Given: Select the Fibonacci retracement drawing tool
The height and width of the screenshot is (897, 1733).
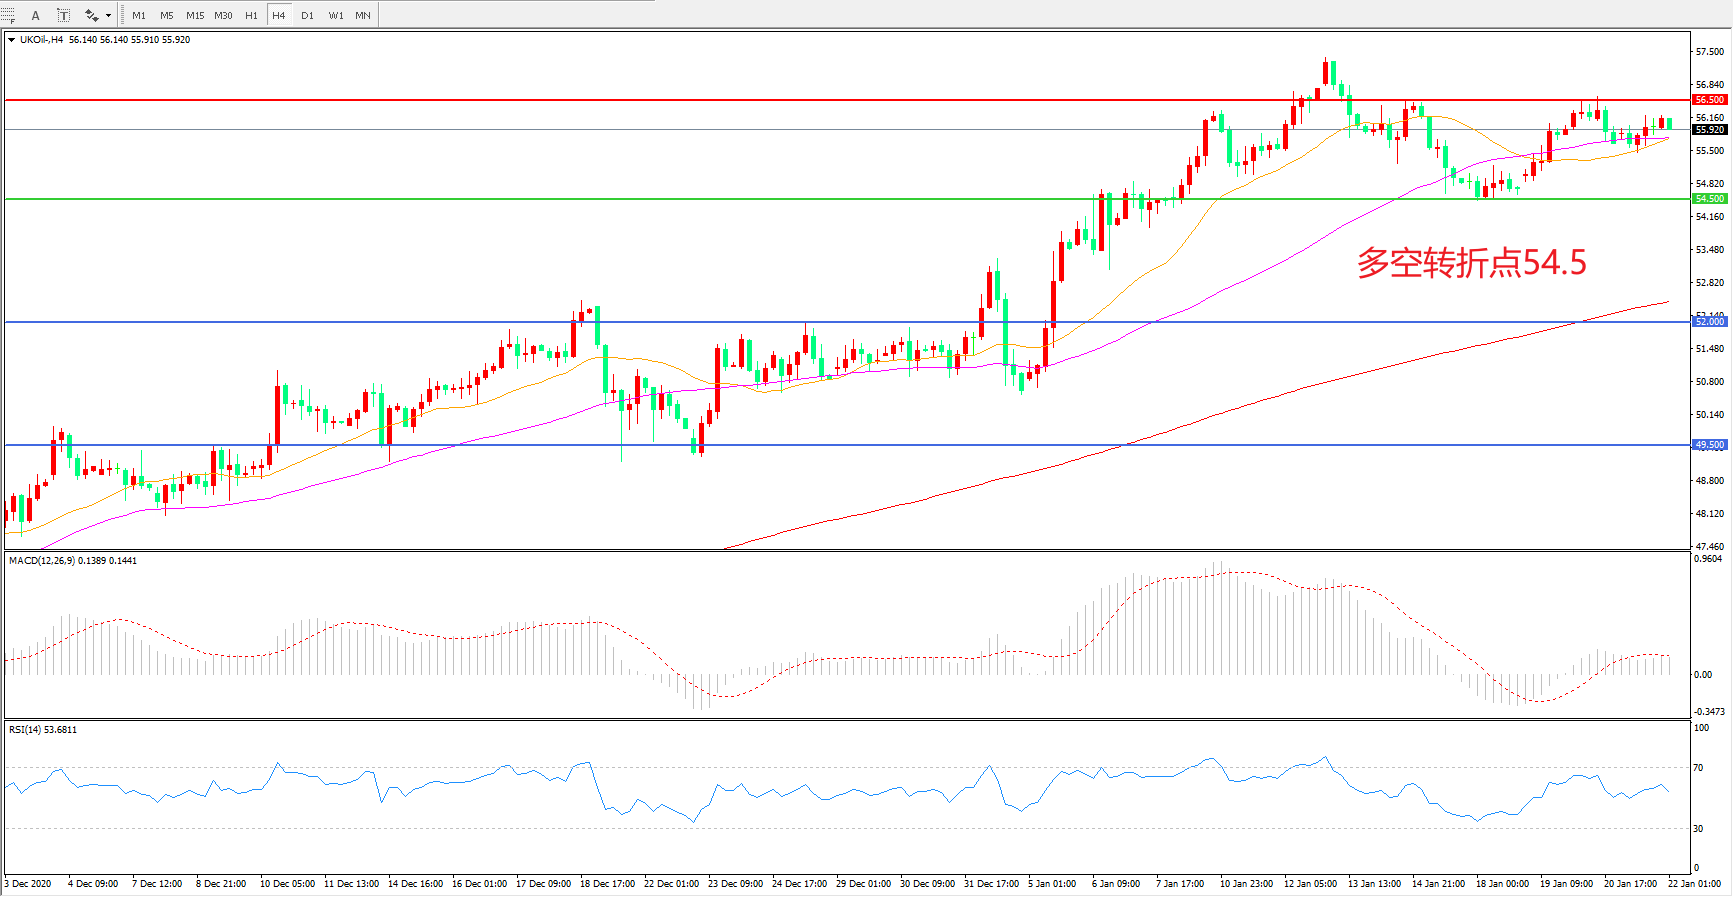Looking at the screenshot, I should click(8, 15).
